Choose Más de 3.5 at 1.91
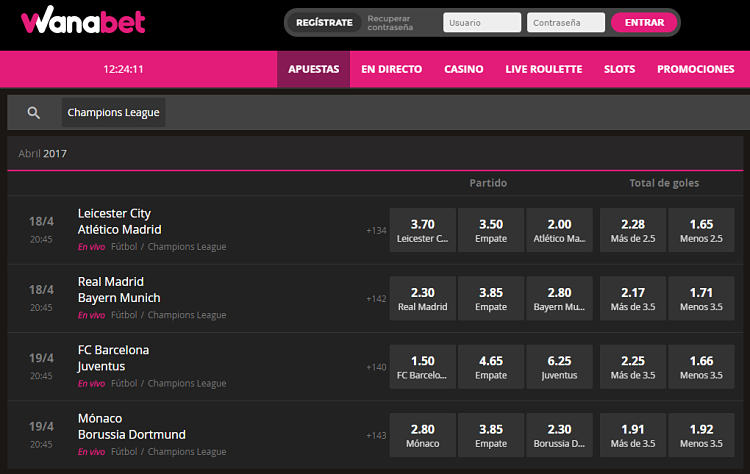750x474 pixels. click(633, 435)
